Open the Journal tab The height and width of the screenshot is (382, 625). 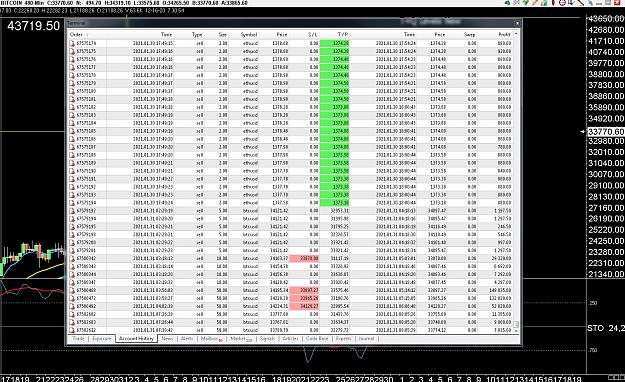coord(366,339)
